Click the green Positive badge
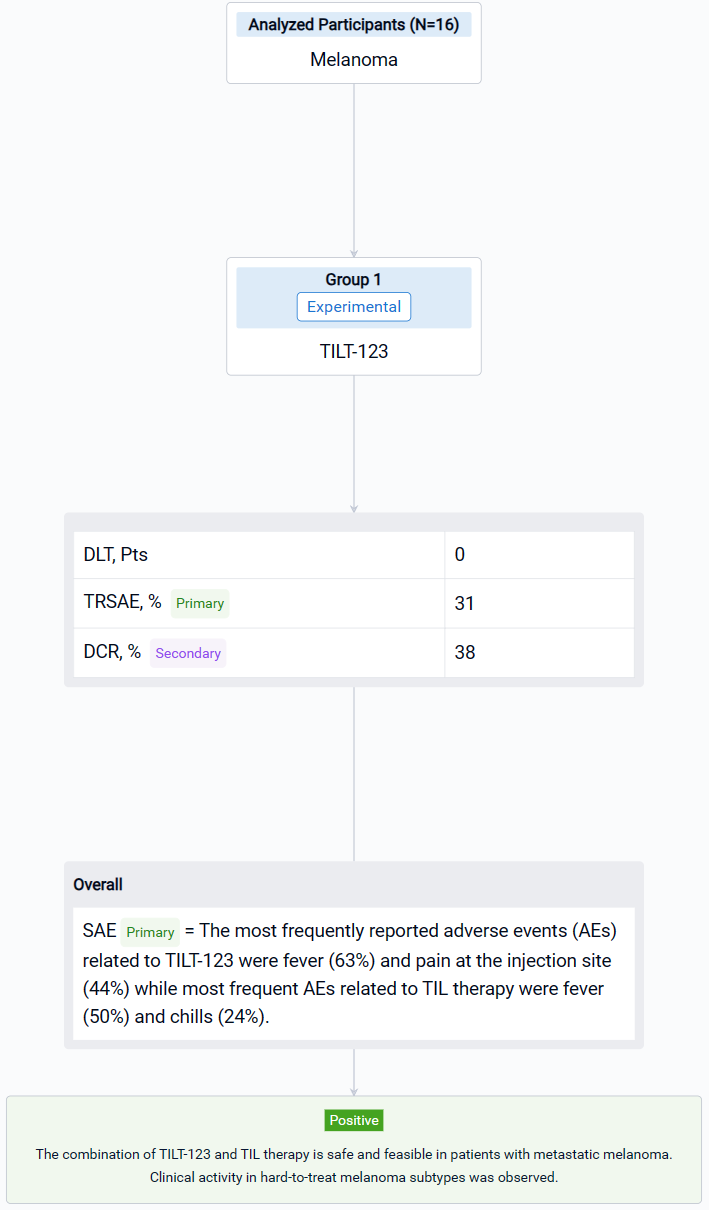 [354, 1120]
